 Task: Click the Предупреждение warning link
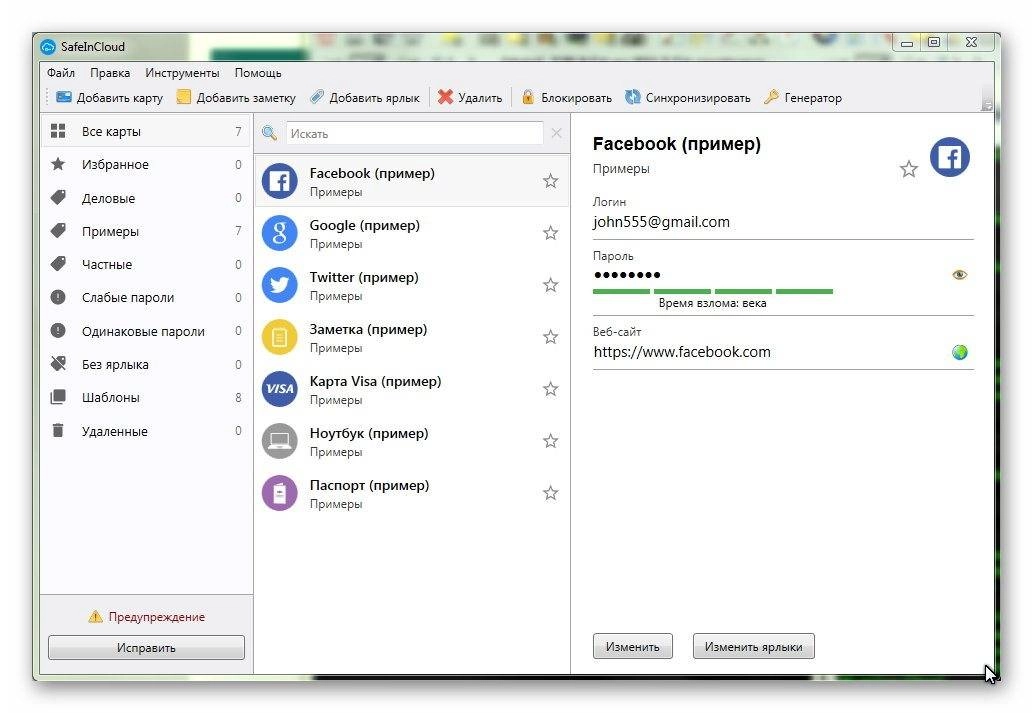click(157, 617)
